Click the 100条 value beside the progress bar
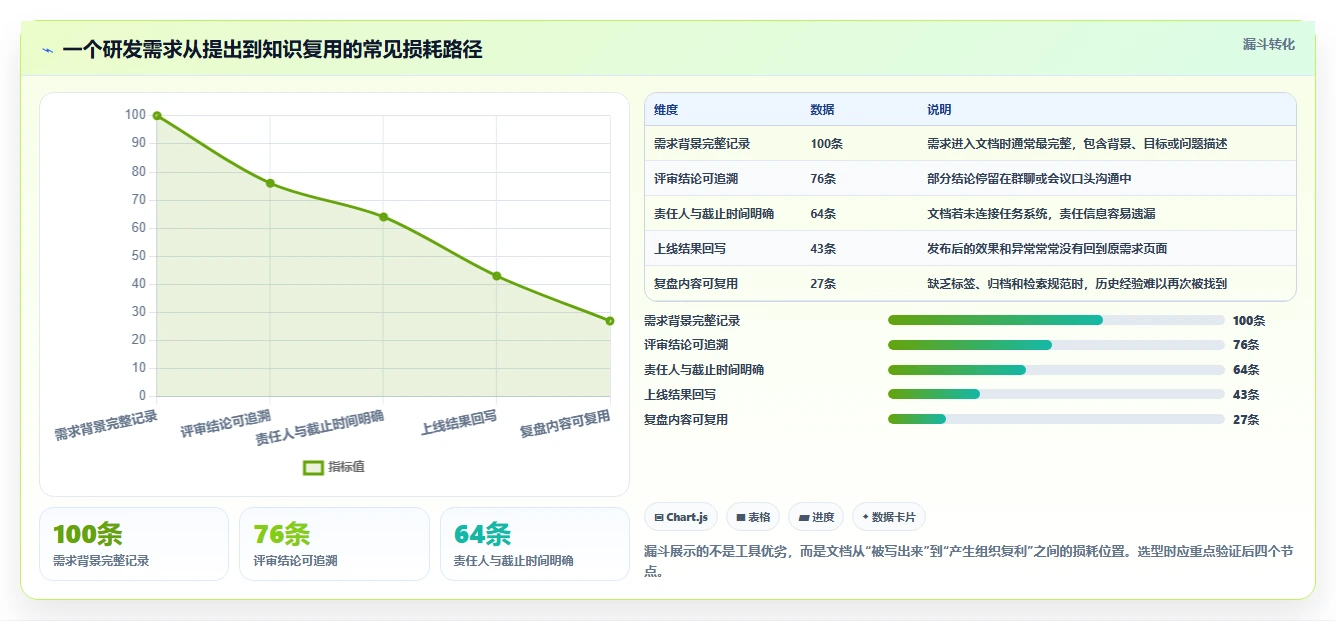The width and height of the screenshot is (1336, 621). 1249,321
